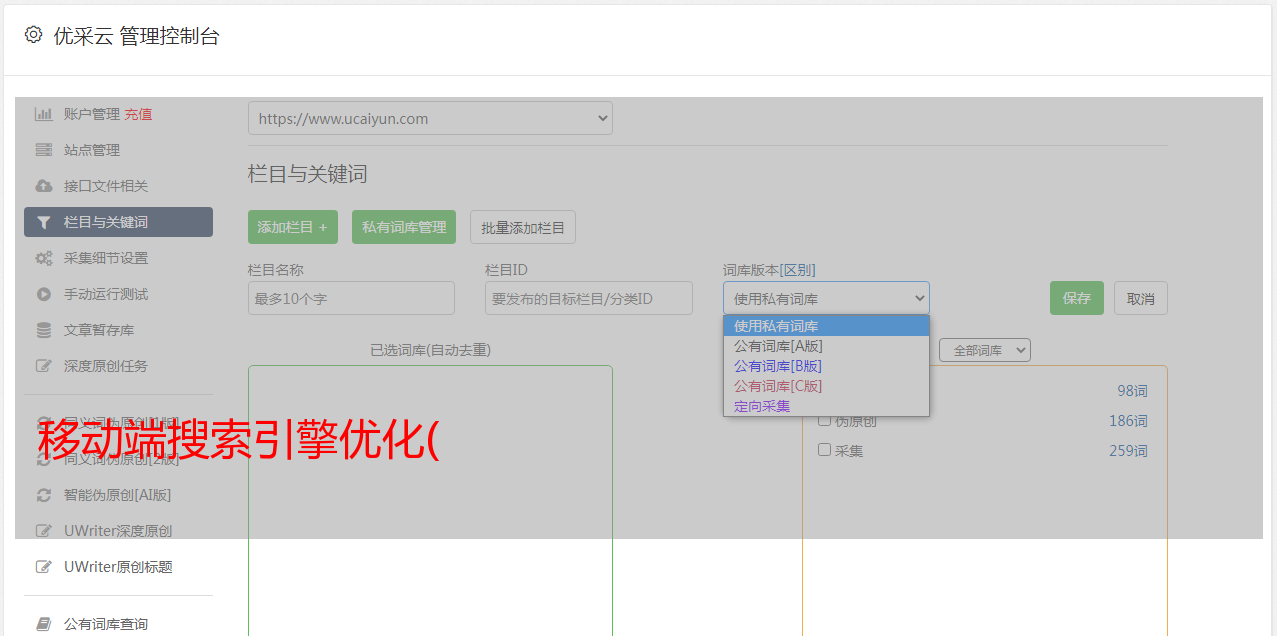Image resolution: width=1277 pixels, height=636 pixels.
Task: Focus the 栏目ID input field
Action: point(589,298)
